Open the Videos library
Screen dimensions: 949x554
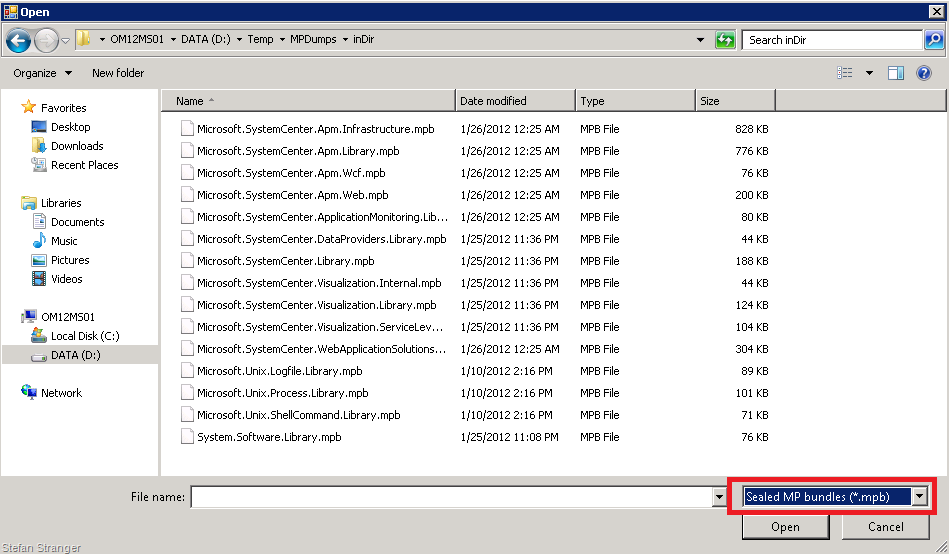67,279
